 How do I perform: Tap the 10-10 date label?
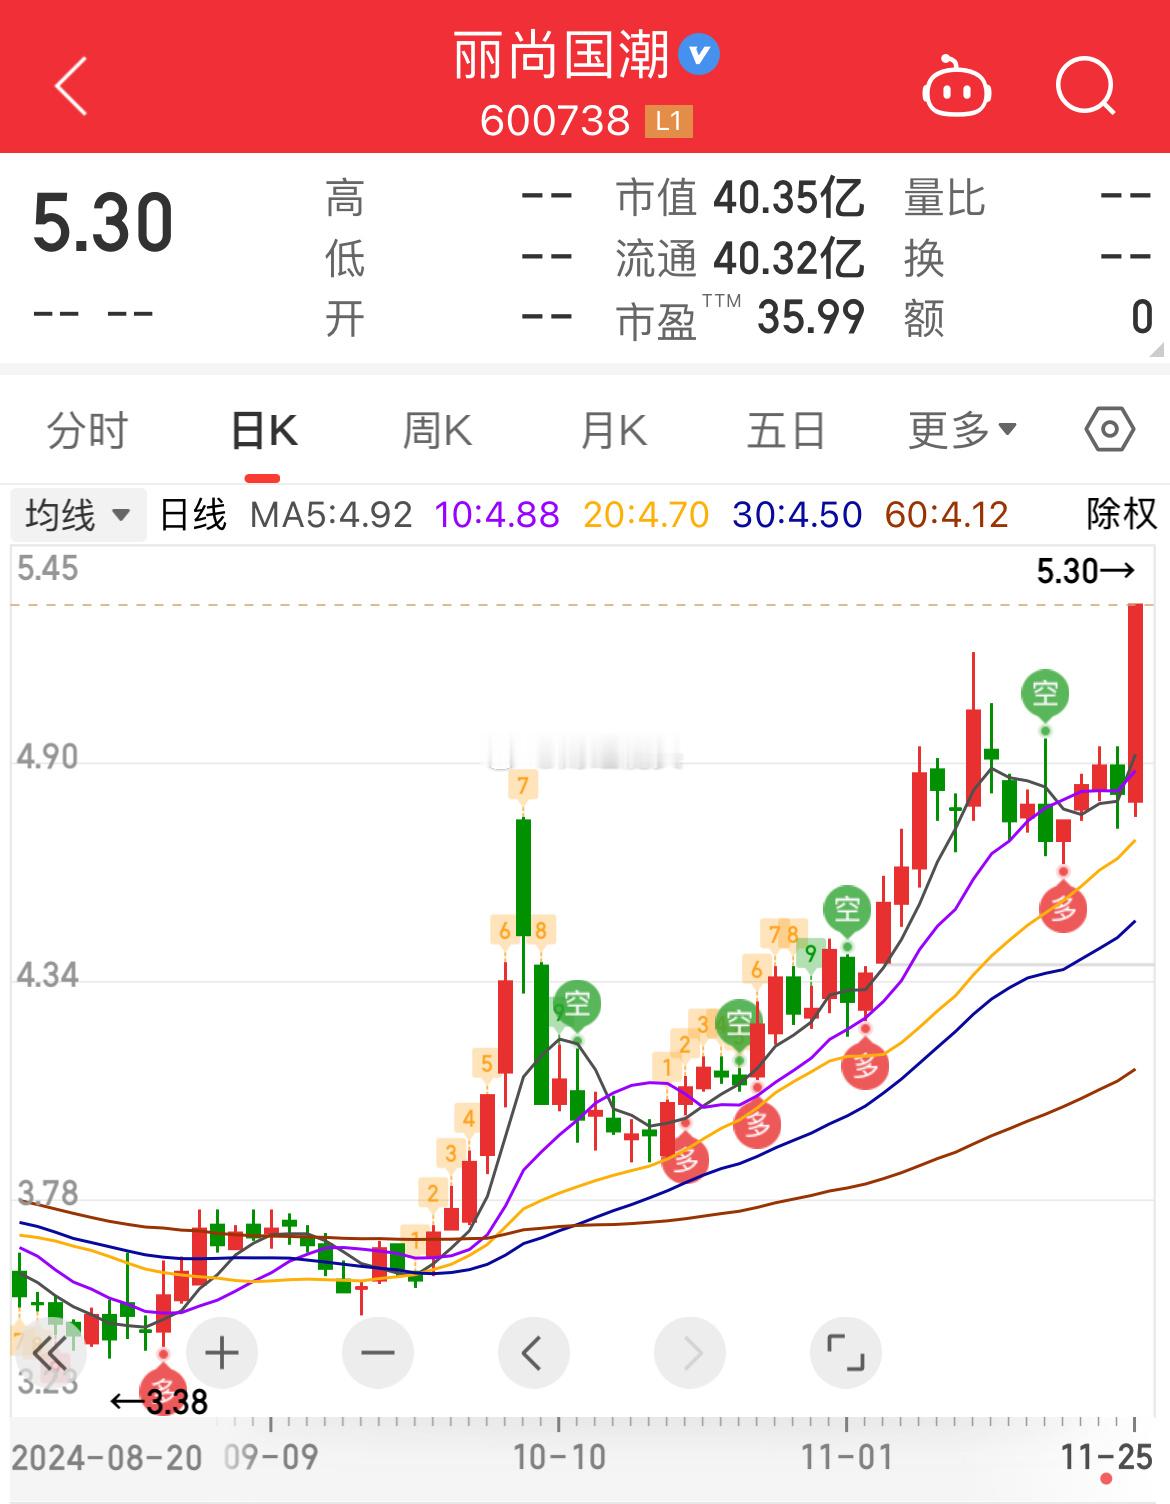(x=559, y=1457)
